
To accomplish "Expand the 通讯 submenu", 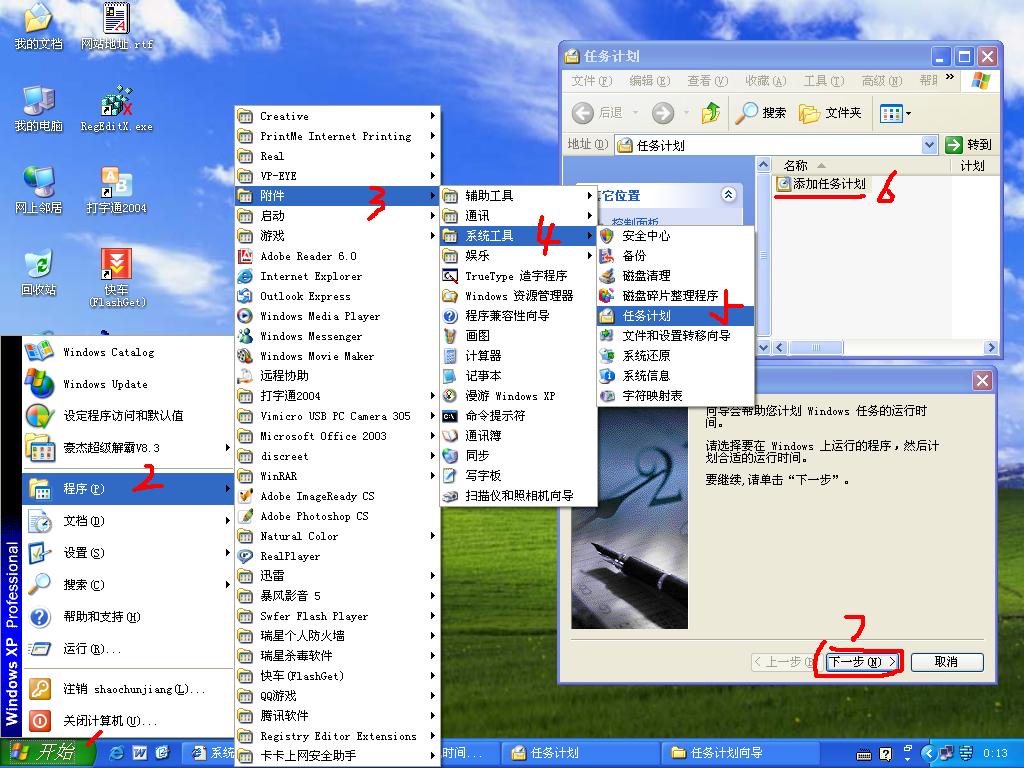I will [519, 216].
